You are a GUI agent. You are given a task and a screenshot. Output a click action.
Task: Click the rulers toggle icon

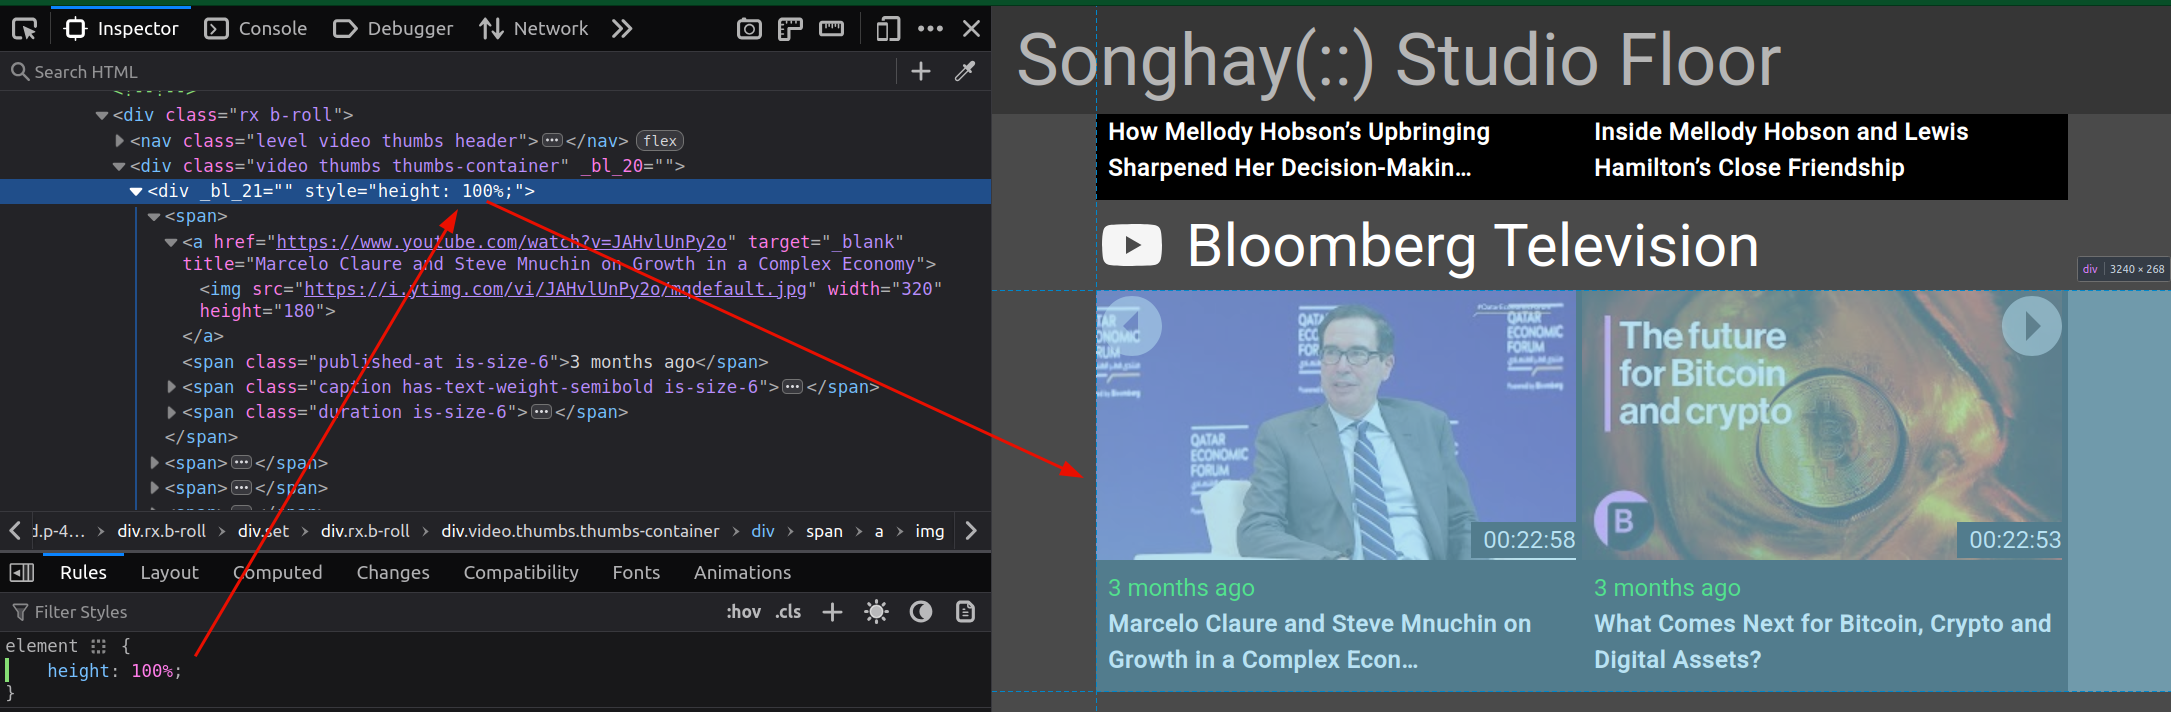tap(790, 29)
